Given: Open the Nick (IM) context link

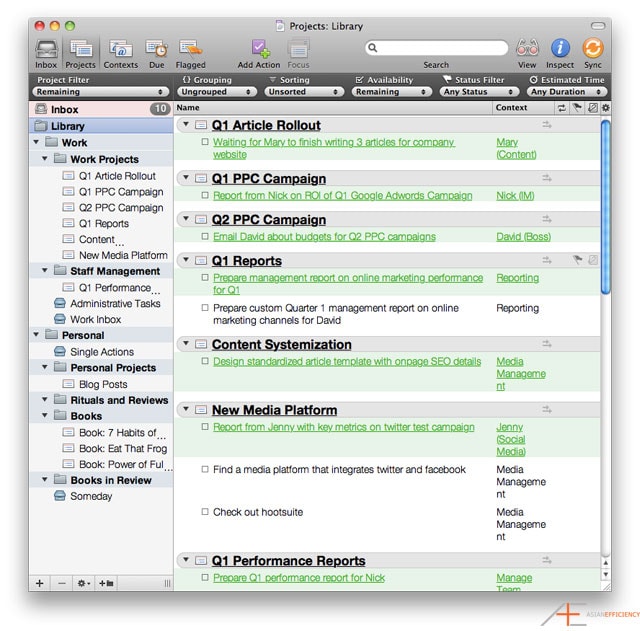Looking at the screenshot, I should click(x=515, y=196).
